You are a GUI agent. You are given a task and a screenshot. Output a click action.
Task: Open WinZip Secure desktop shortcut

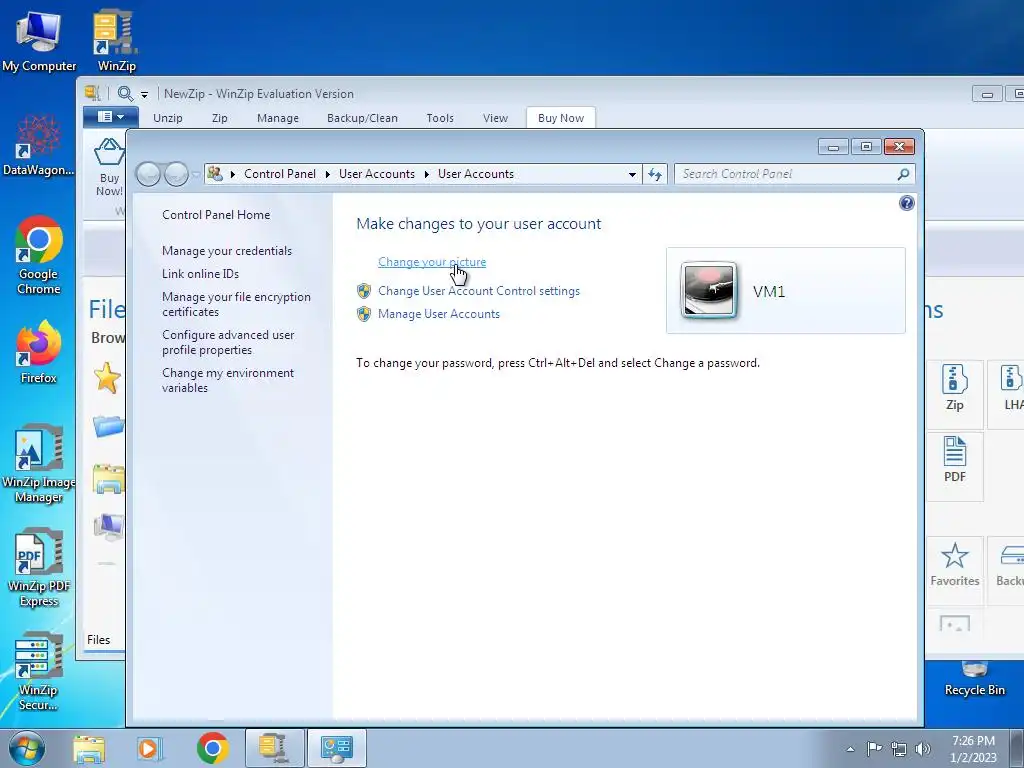pos(39,672)
